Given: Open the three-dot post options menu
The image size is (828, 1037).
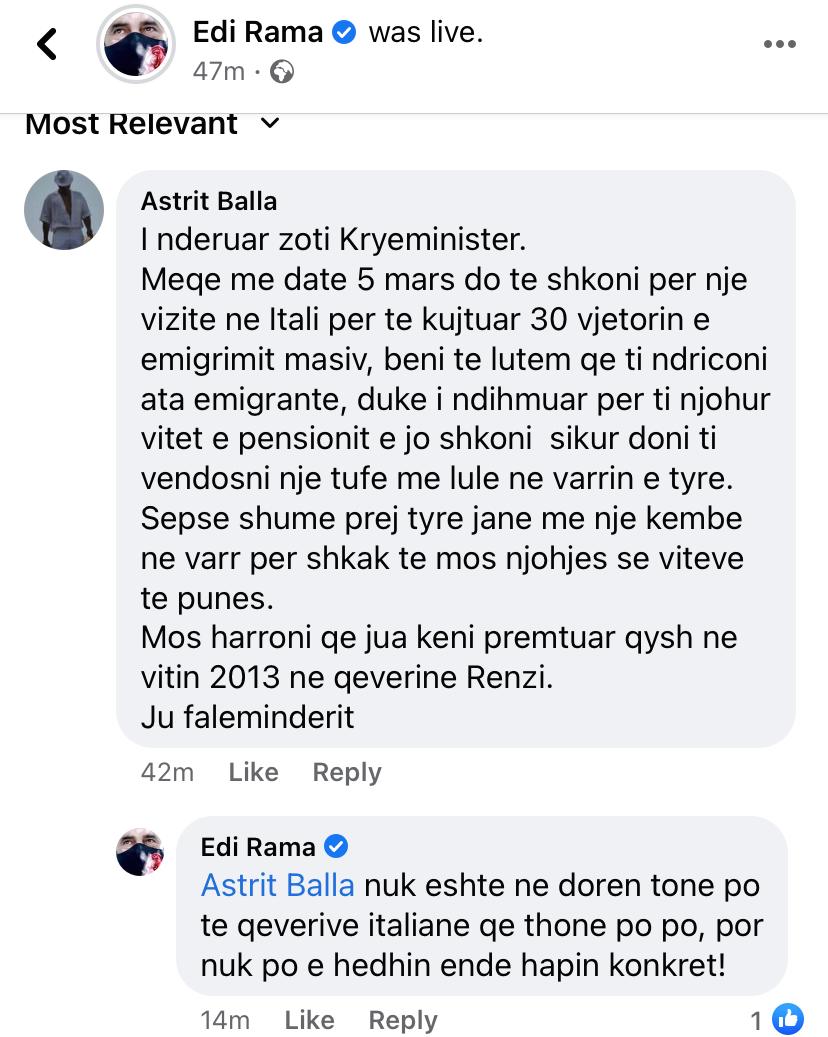Looking at the screenshot, I should (x=779, y=45).
